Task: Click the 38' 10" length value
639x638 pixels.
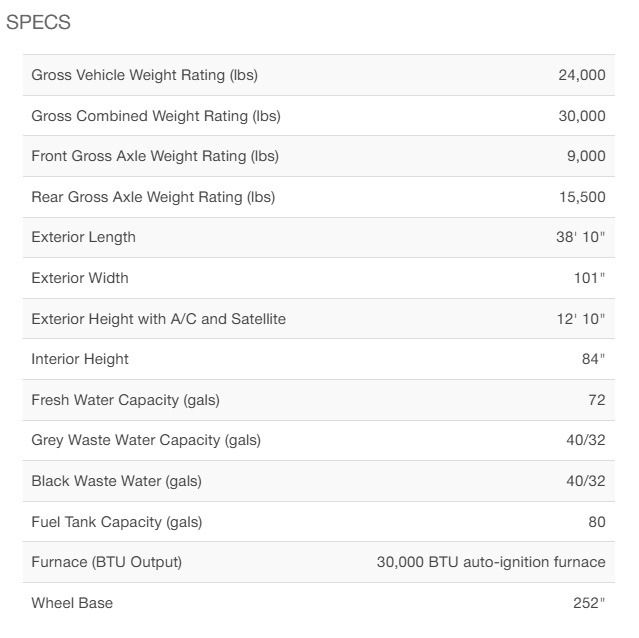Action: (x=580, y=237)
